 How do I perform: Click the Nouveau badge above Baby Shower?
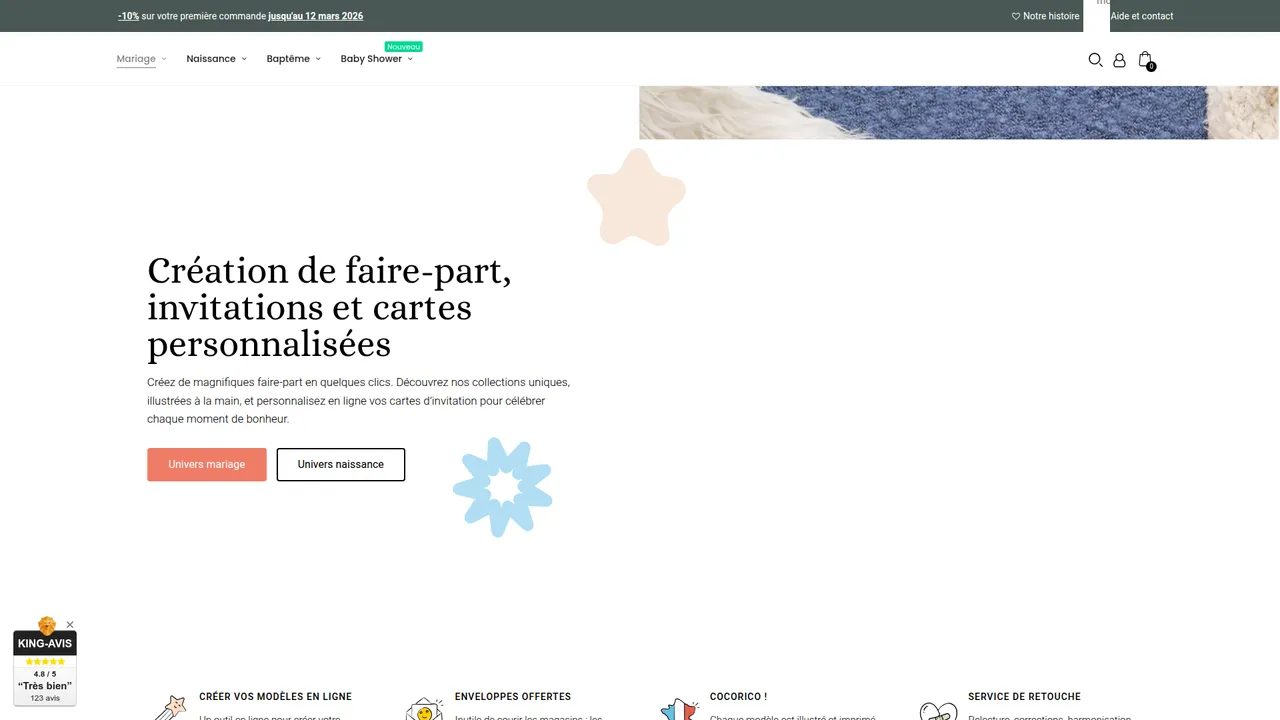404,47
